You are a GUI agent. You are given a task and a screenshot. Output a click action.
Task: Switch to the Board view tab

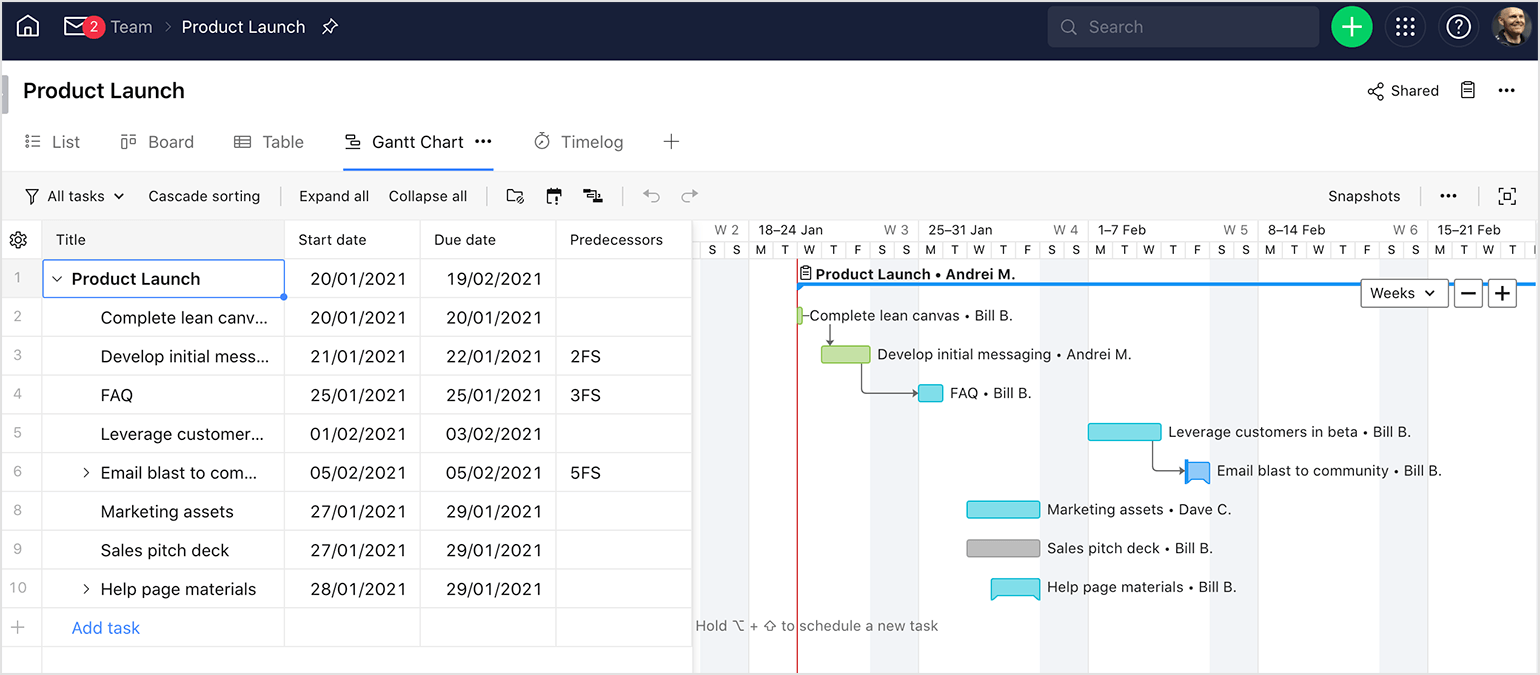[157, 141]
